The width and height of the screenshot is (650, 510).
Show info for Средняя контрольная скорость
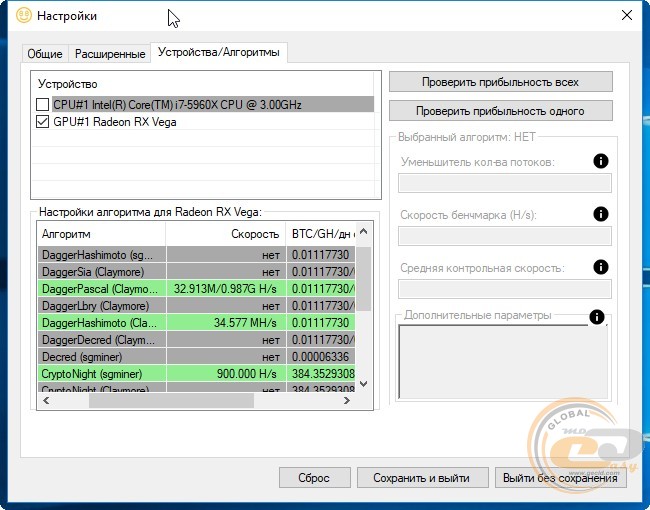(x=601, y=267)
